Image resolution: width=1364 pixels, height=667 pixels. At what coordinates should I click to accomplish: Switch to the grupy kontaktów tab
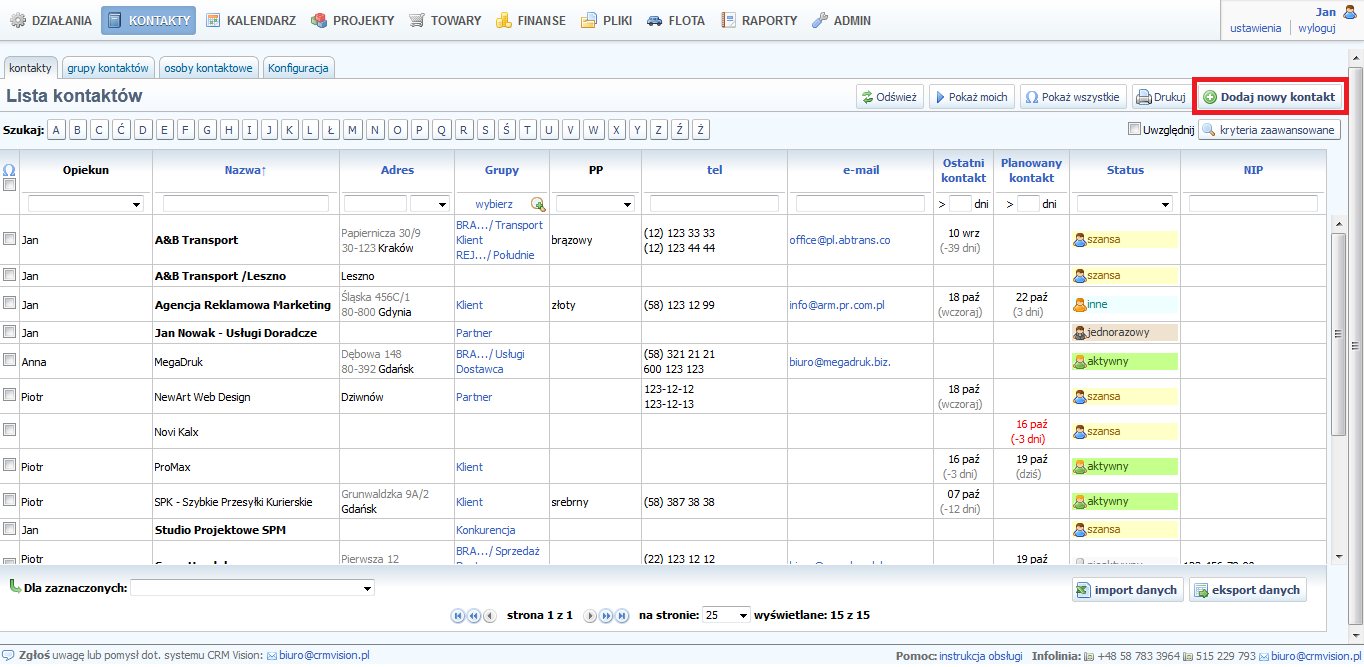tap(108, 68)
